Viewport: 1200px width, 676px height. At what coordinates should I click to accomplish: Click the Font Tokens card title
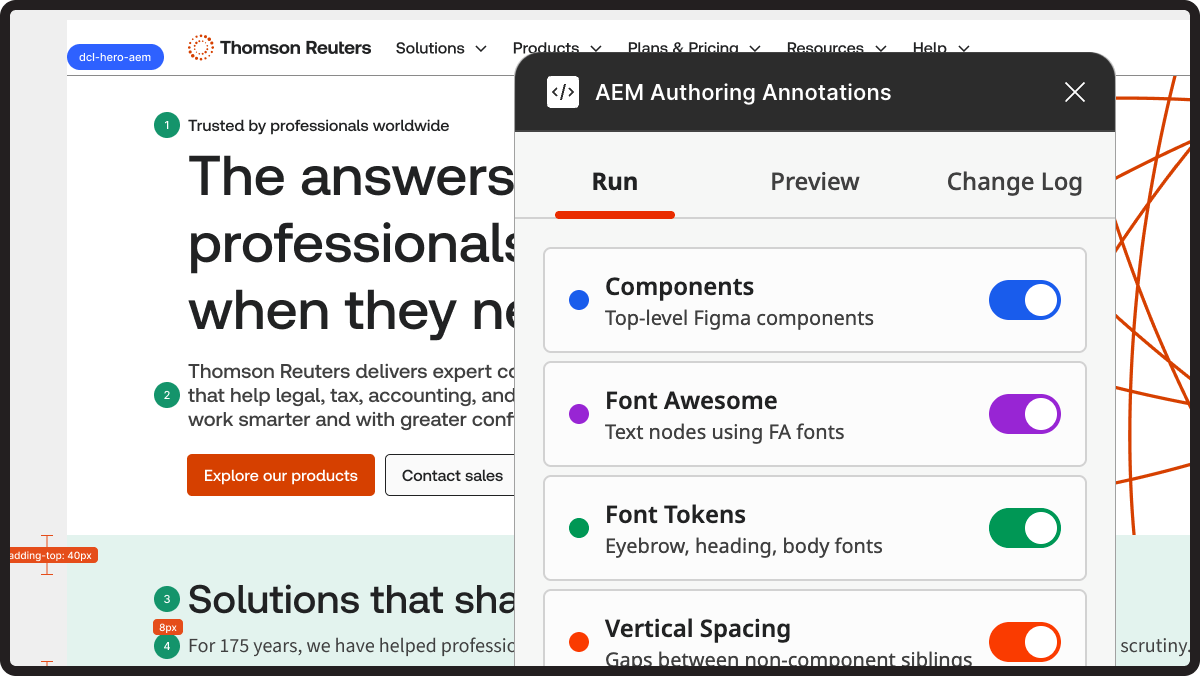(x=675, y=515)
